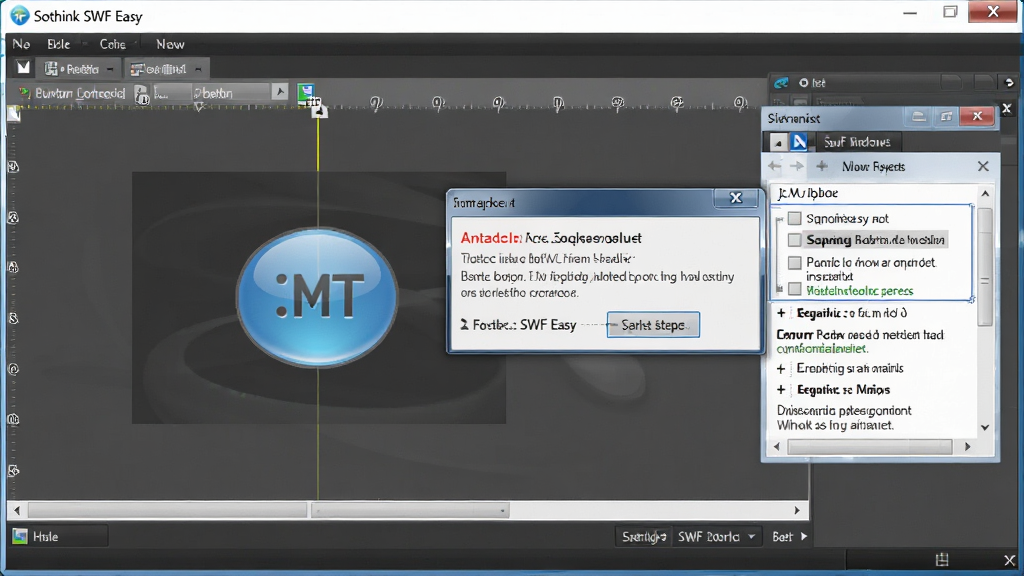Open the 'Obetan' combo box in the toolbar
This screenshot has width=1024, height=576.
point(231,93)
